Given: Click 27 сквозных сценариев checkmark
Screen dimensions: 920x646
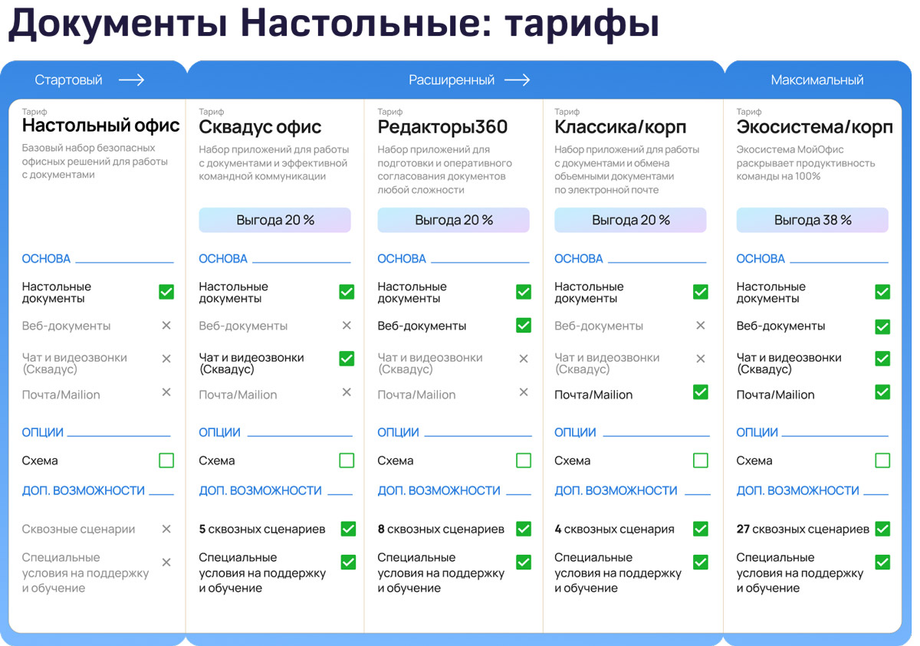Looking at the screenshot, I should click(882, 529).
